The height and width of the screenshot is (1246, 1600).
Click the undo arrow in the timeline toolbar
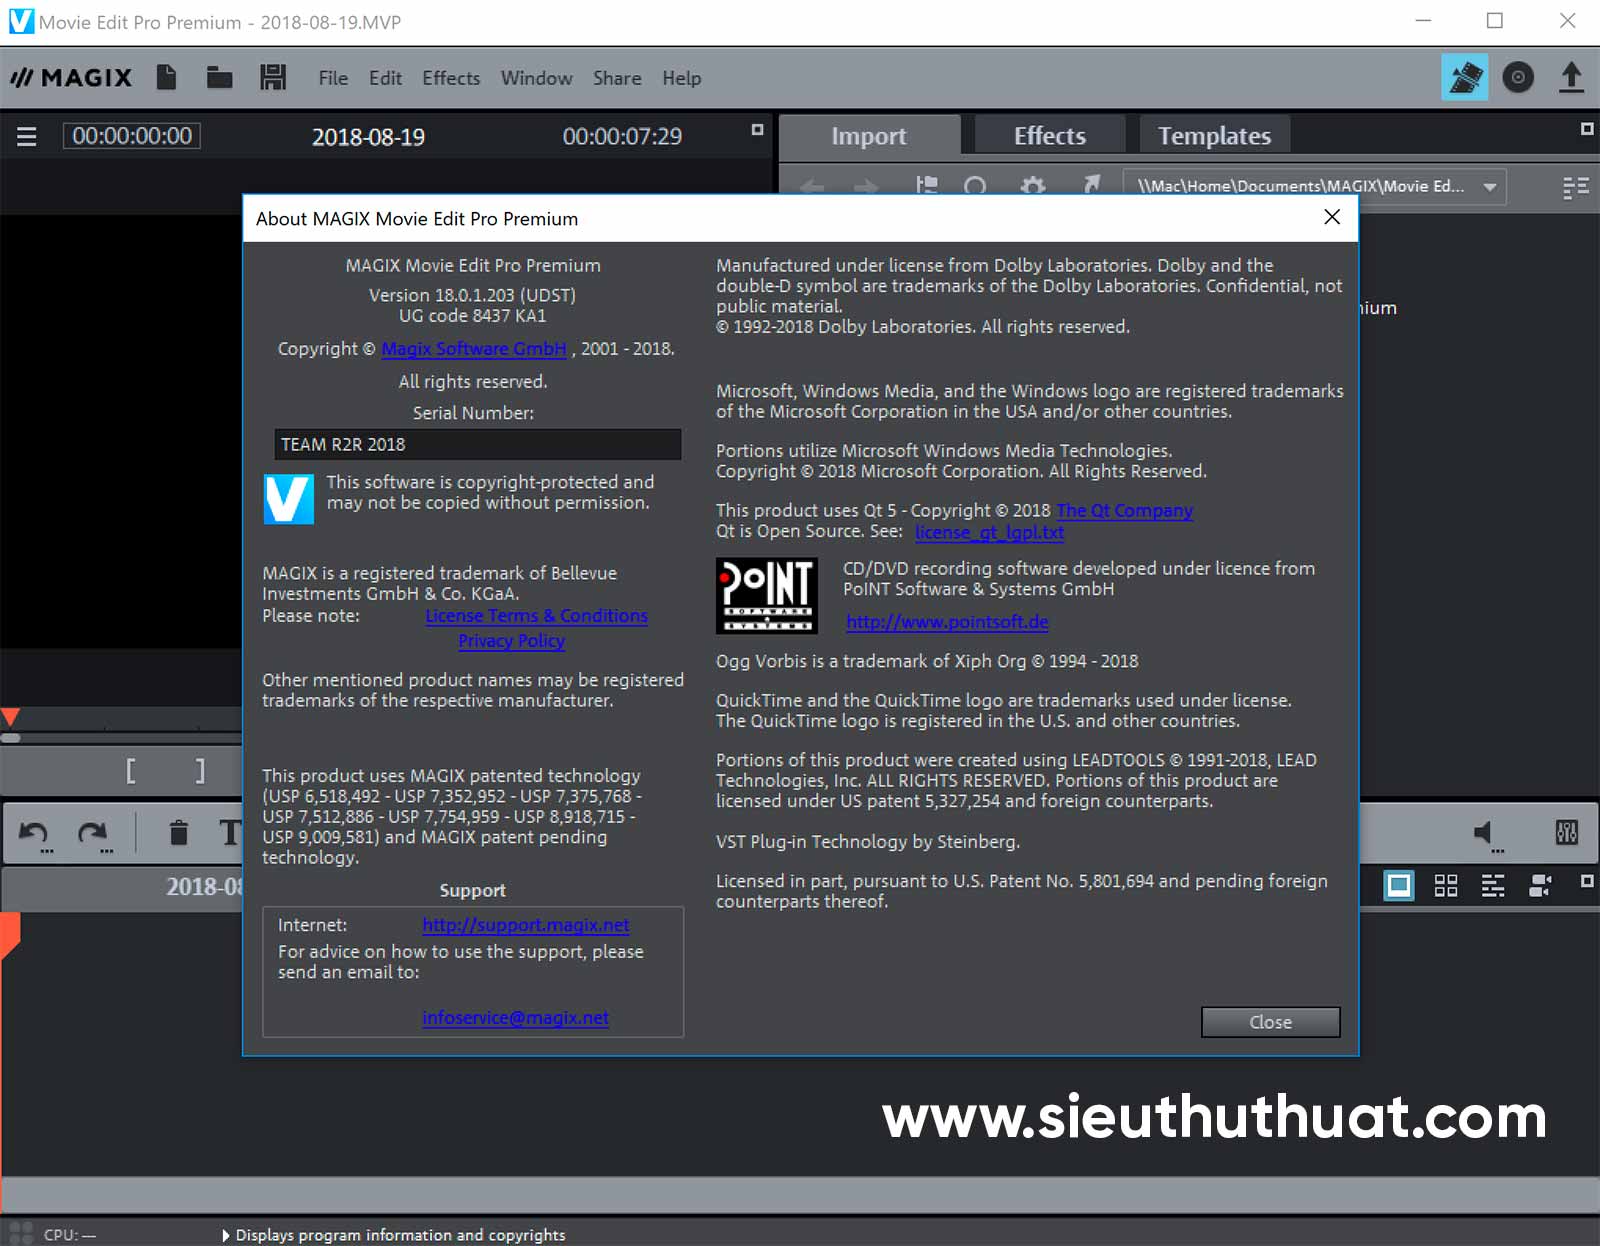point(34,834)
